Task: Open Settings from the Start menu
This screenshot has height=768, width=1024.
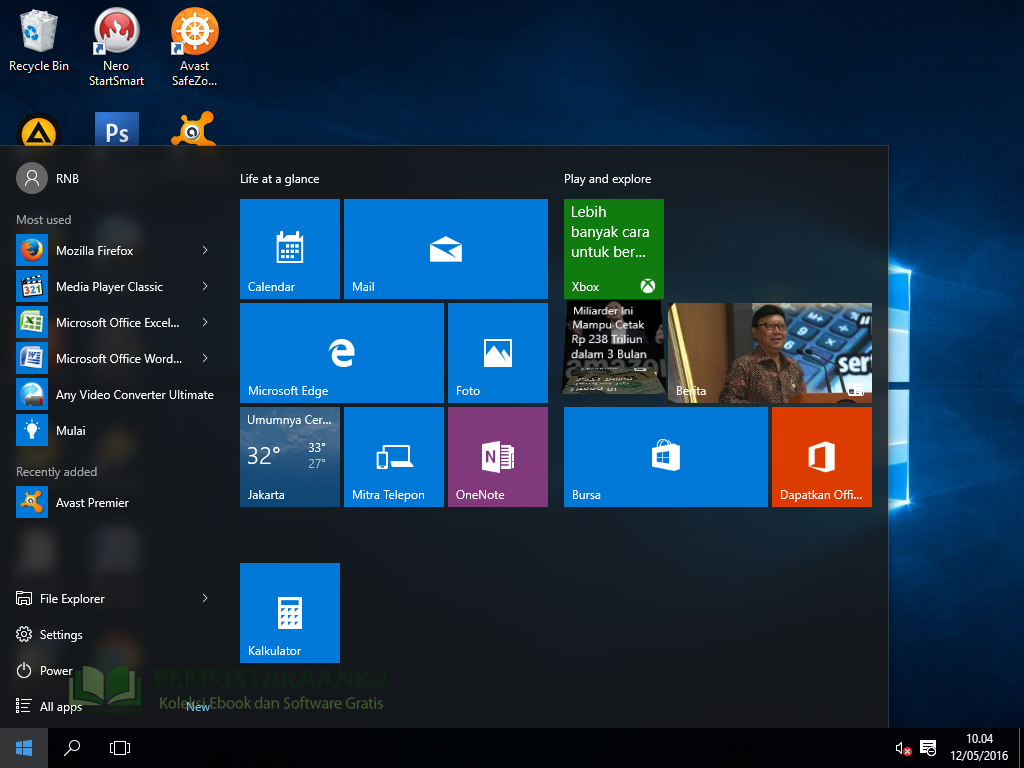Action: tap(60, 634)
